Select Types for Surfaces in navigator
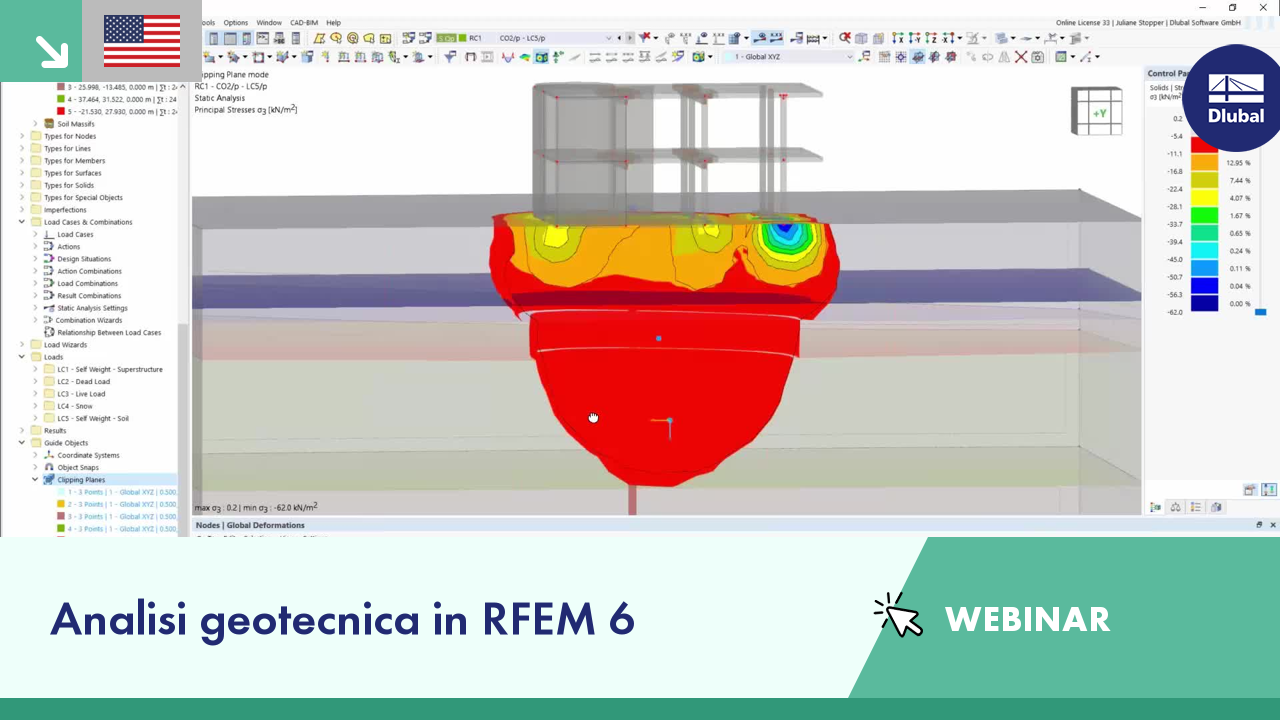Viewport: 1280px width, 720px height. [72, 173]
